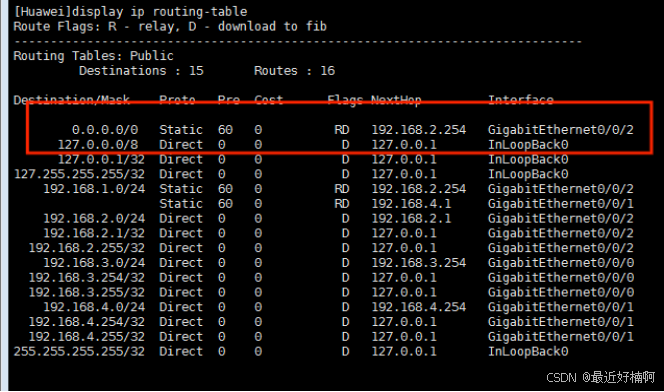Select the 'Destinations : 15' count
This screenshot has height=392, width=664.
[x=141, y=71]
